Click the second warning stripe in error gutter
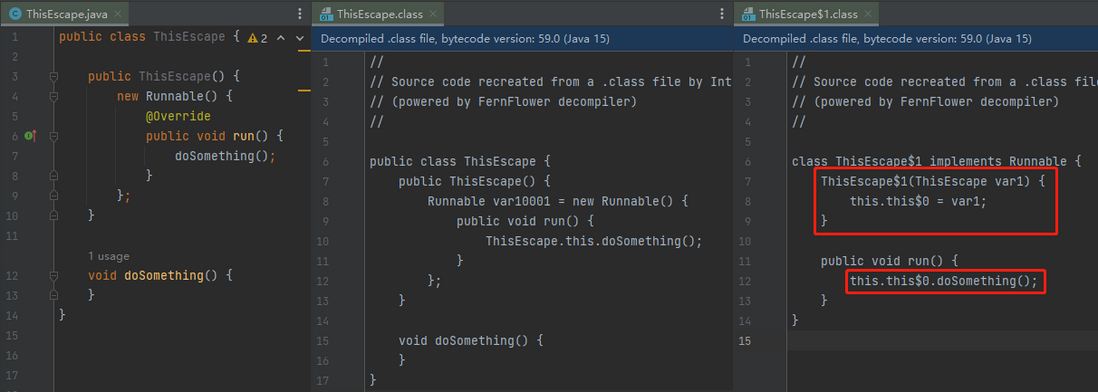Viewport: 1098px width, 392px height. [x=304, y=91]
